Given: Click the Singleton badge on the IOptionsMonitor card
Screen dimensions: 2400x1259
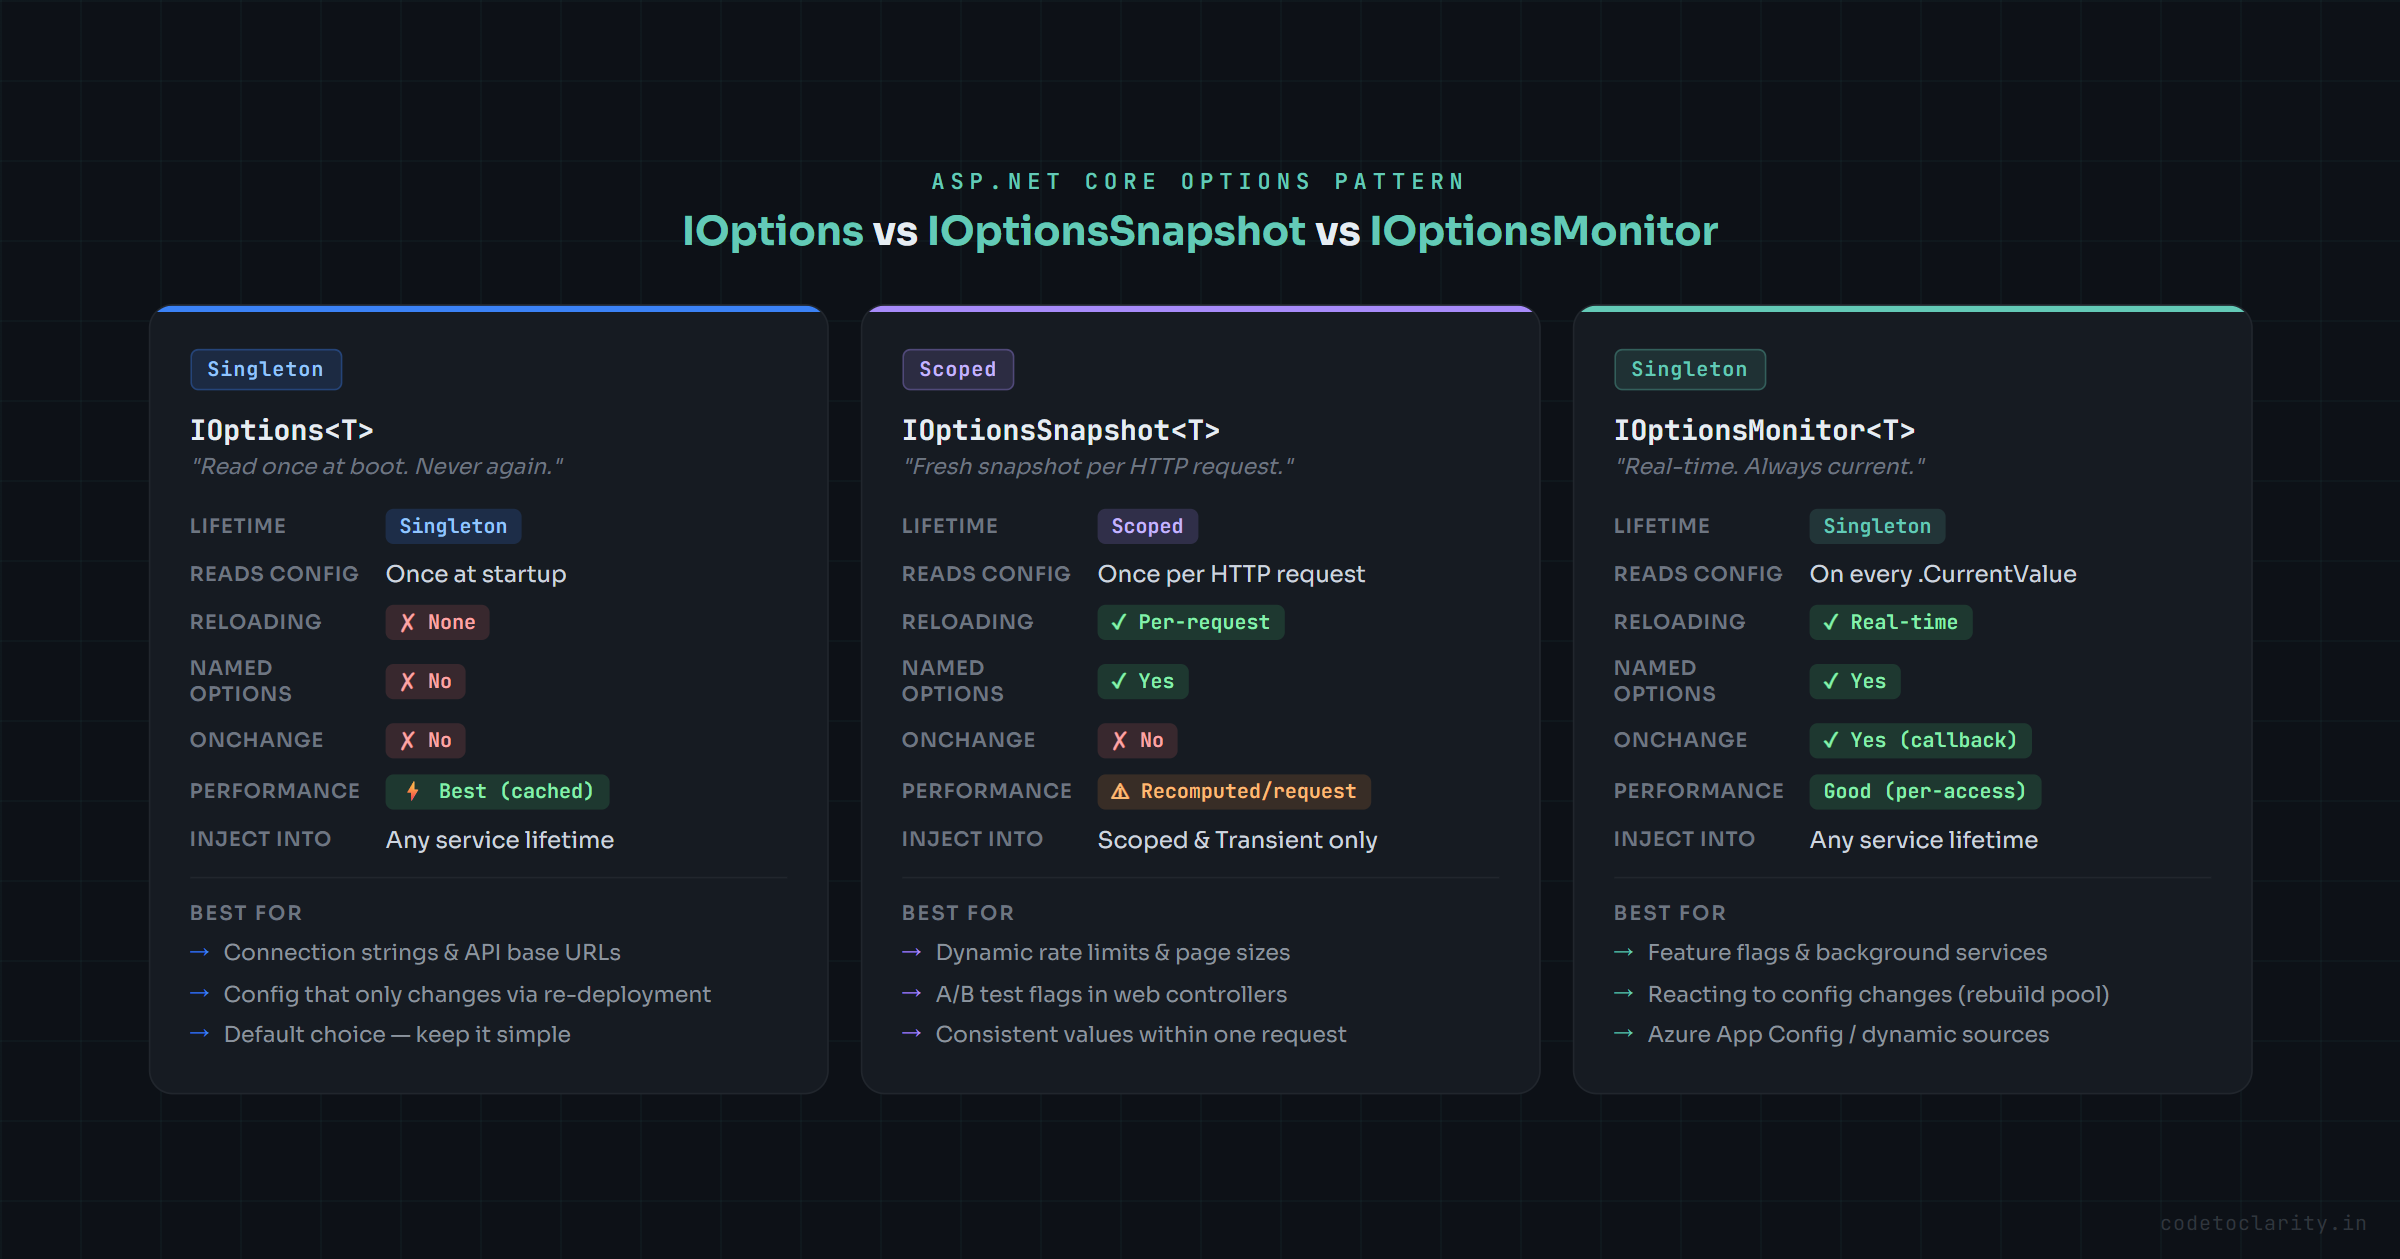Looking at the screenshot, I should [x=1690, y=369].
